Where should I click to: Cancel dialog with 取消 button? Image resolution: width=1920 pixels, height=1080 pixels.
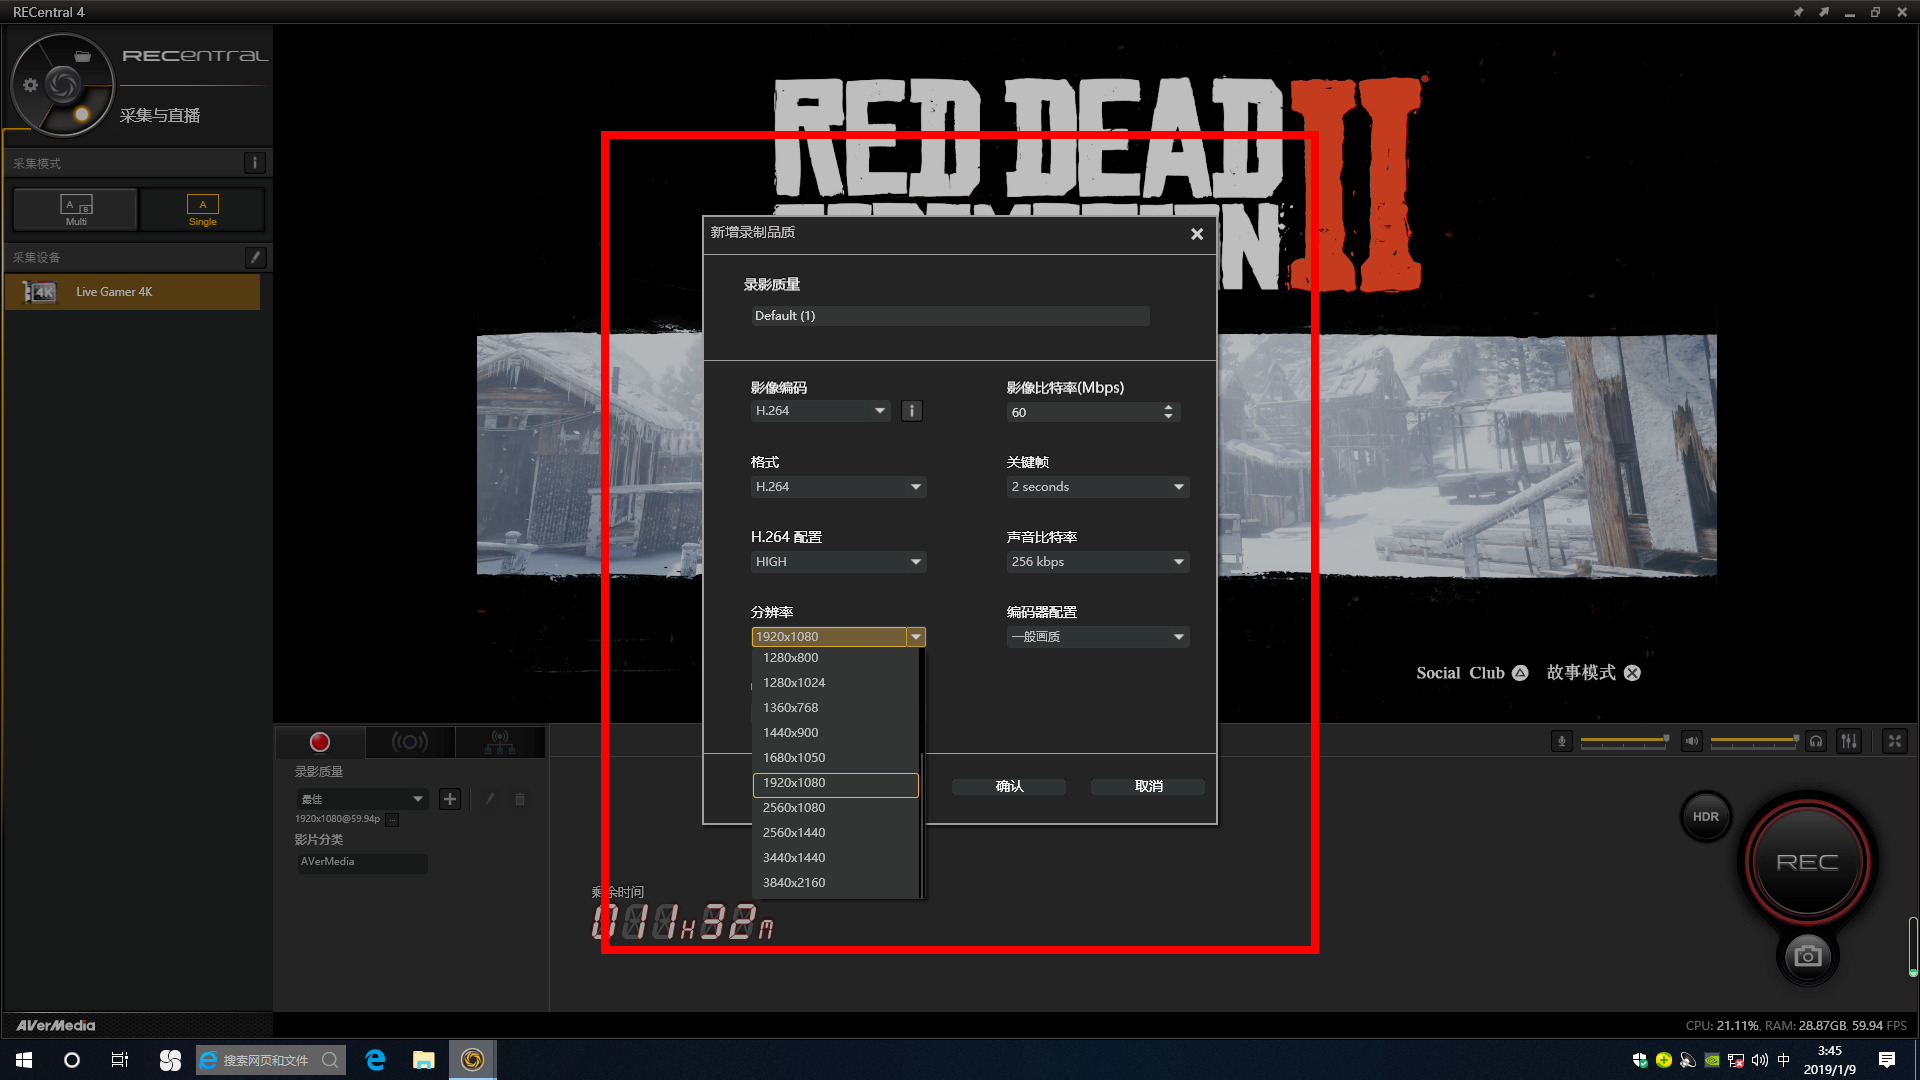click(x=1148, y=787)
